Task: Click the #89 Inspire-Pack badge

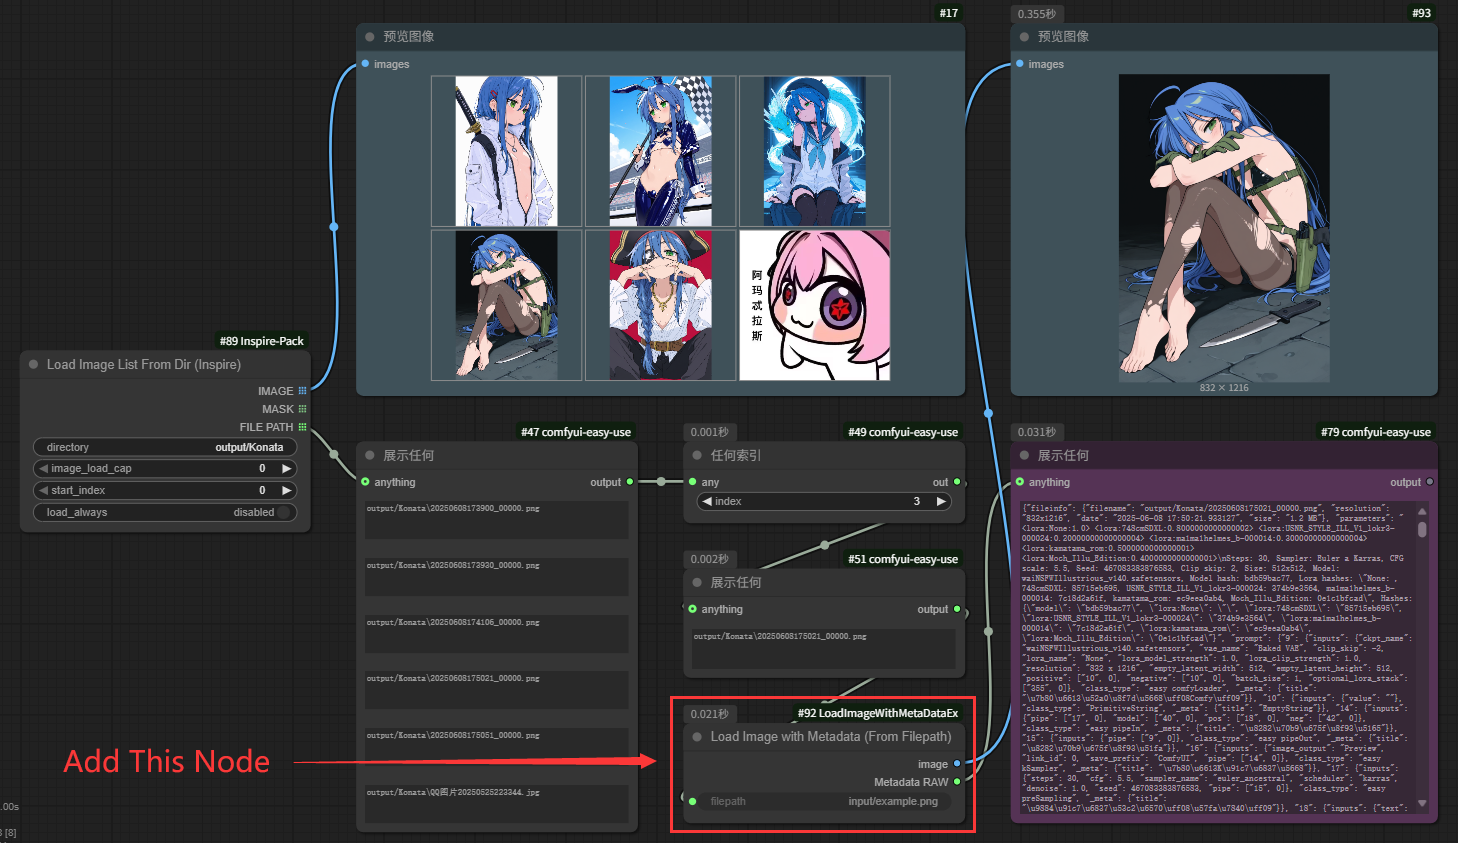Action: tap(262, 341)
